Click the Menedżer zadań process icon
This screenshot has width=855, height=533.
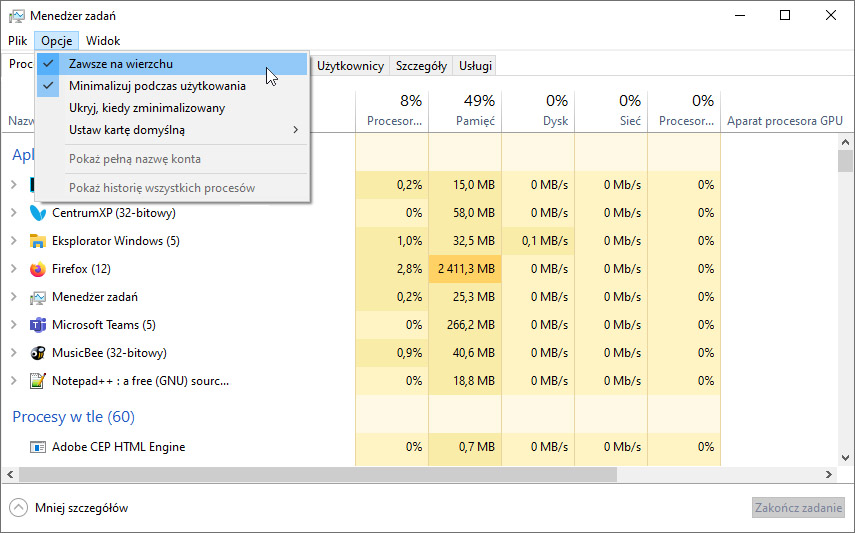38,297
